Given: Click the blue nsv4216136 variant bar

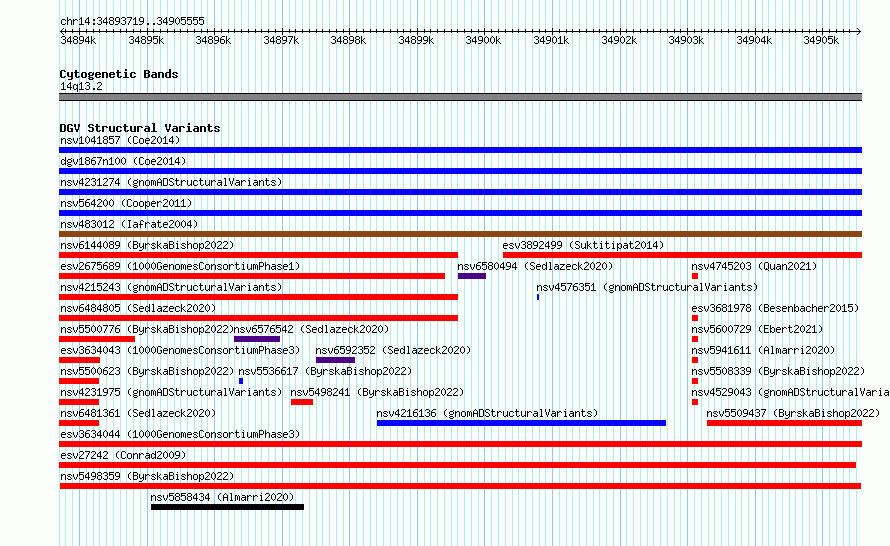Looking at the screenshot, I should pyautogui.click(x=521, y=423).
